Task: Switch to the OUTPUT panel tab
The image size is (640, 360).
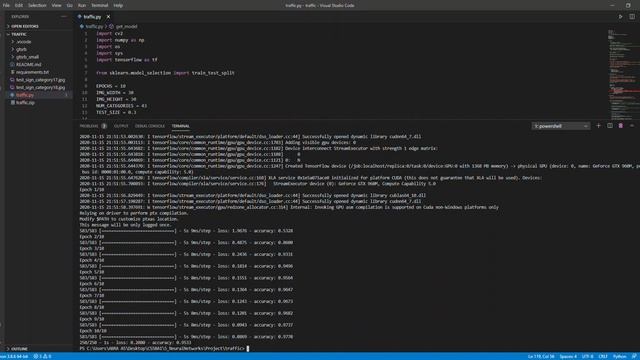Action: (121, 126)
